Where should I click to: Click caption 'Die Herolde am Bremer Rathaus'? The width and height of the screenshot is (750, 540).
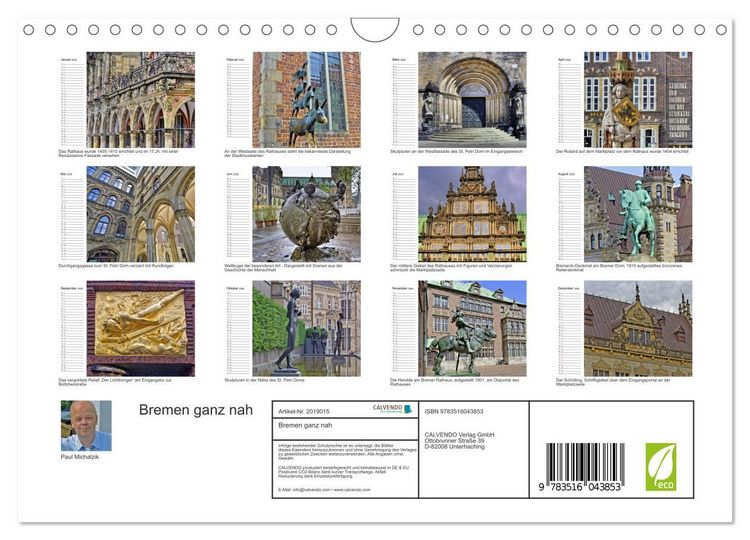tap(454, 382)
